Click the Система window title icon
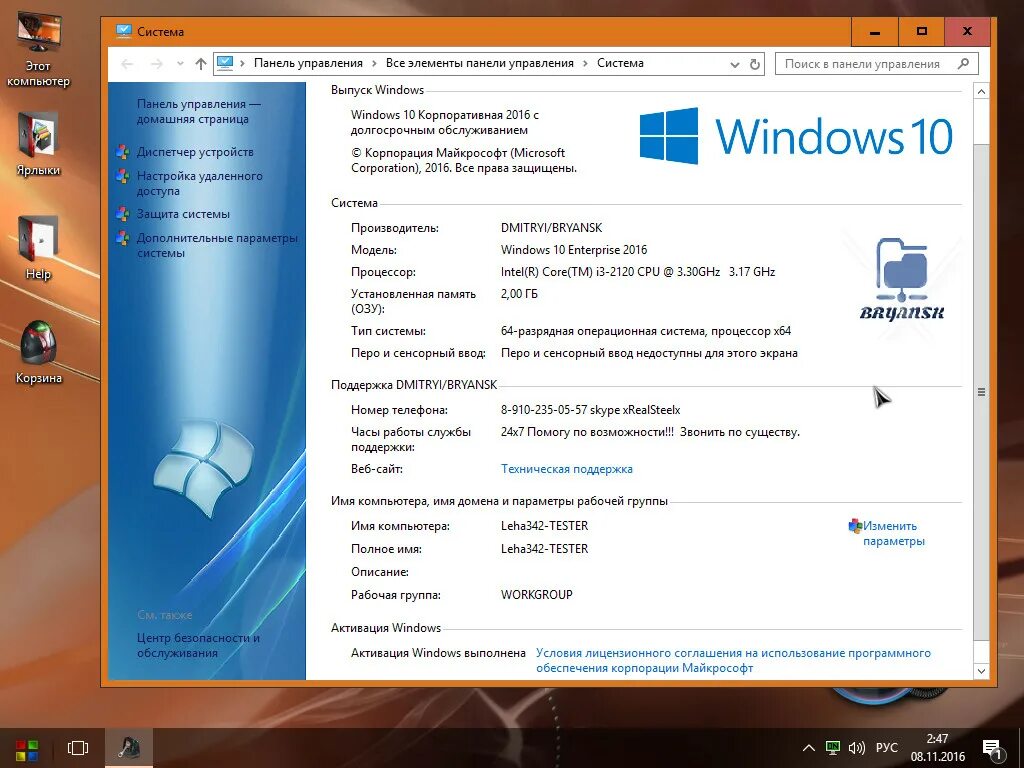Image resolution: width=1024 pixels, height=768 pixels. [123, 31]
